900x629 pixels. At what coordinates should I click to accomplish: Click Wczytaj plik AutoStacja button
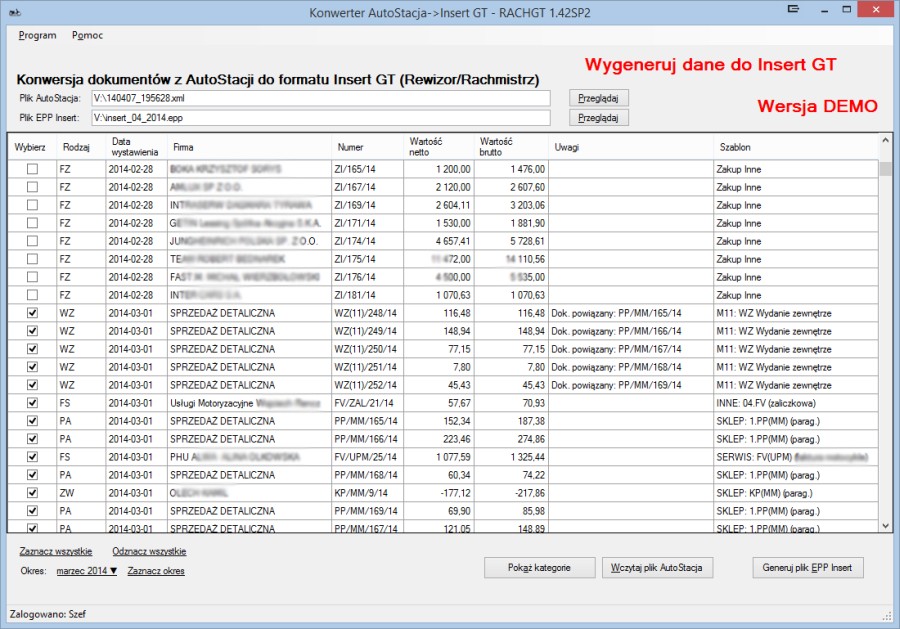point(657,568)
